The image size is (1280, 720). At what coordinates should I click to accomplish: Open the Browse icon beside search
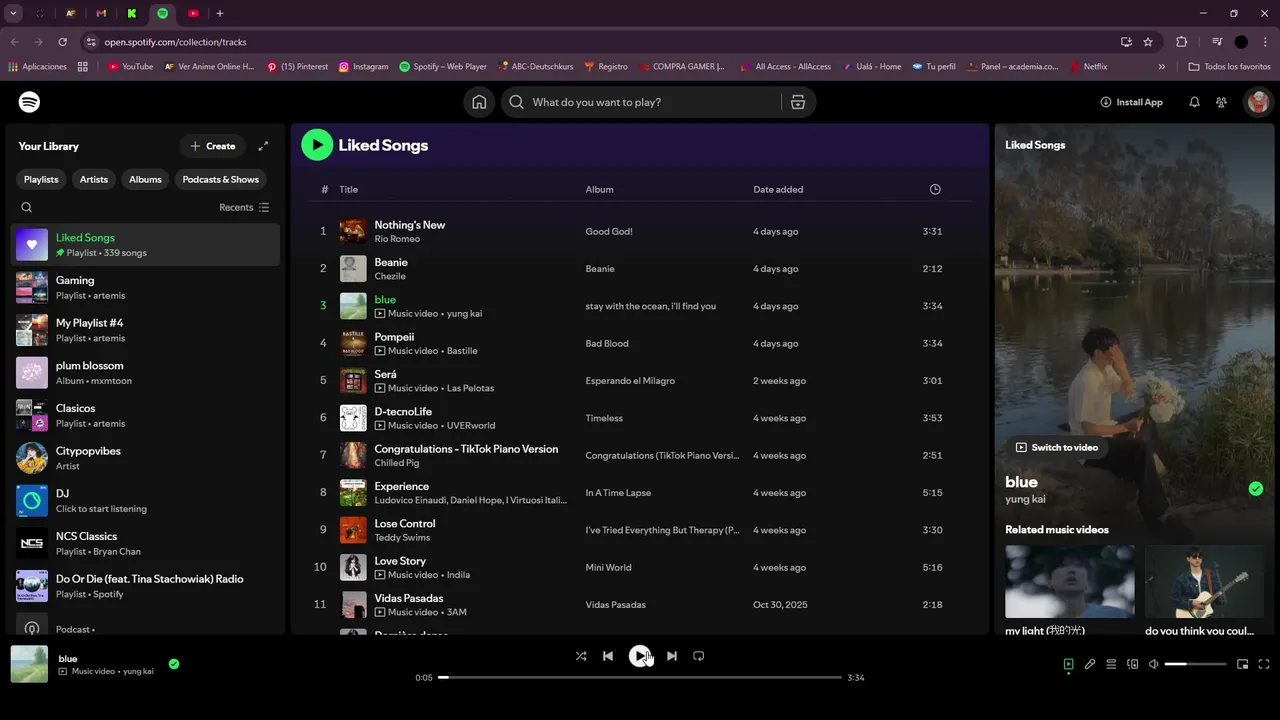[798, 102]
